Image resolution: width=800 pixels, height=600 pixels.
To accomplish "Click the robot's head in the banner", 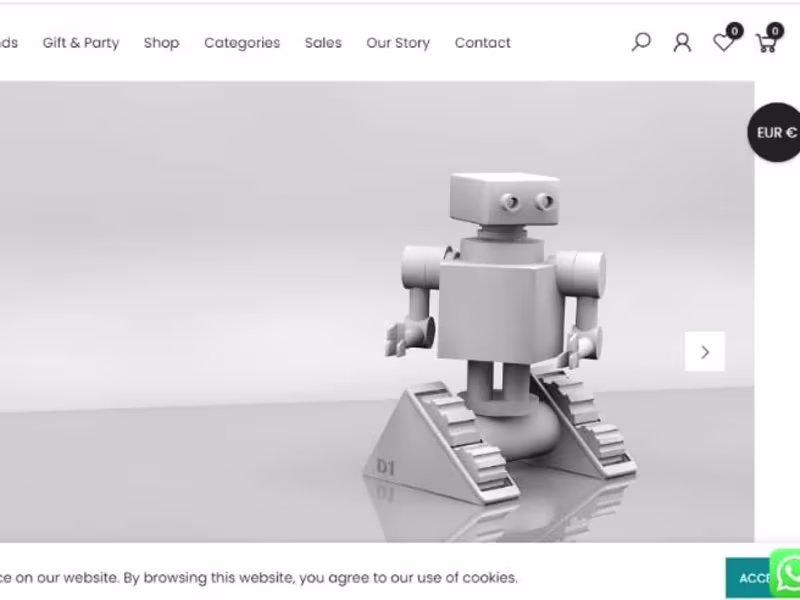I will 504,199.
